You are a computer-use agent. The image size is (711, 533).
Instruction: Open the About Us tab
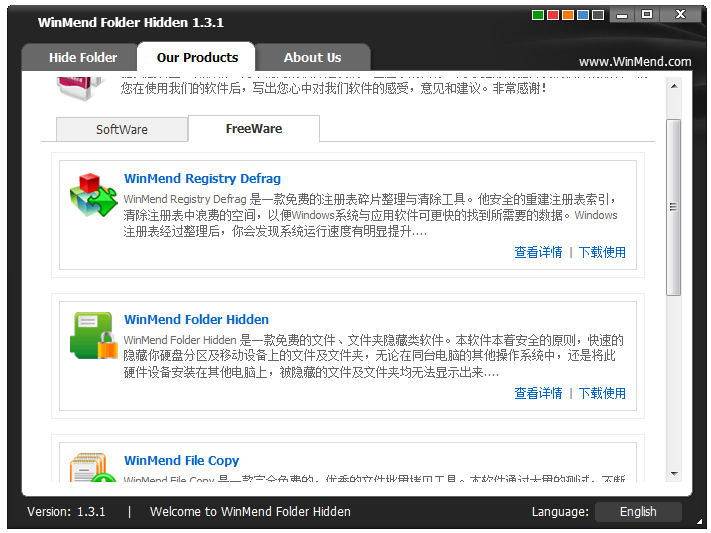click(x=312, y=58)
